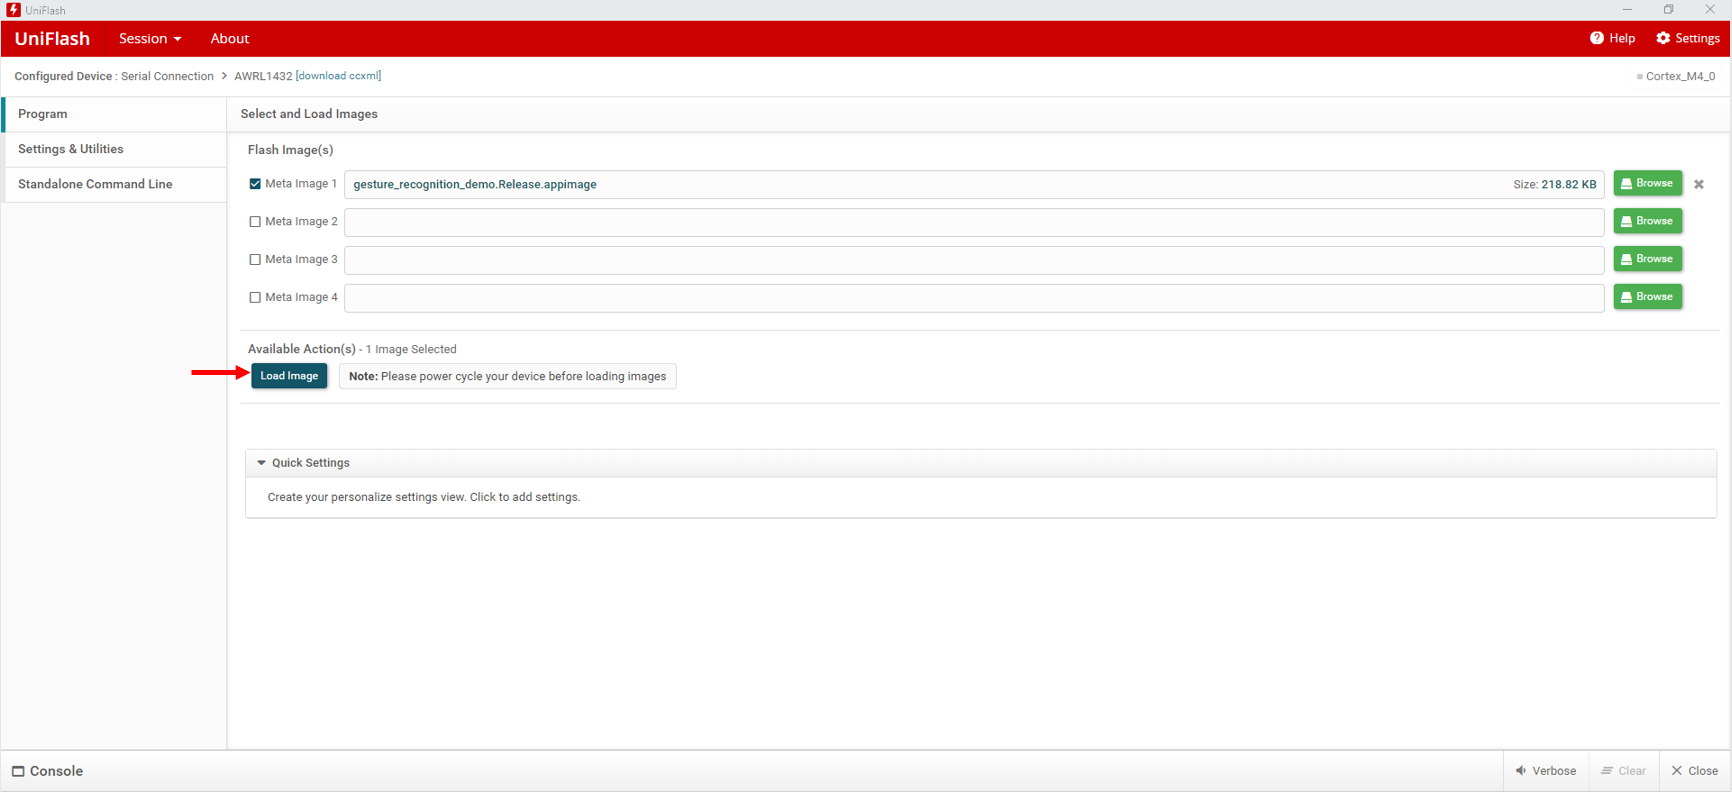Browse for Meta Image 2 file
This screenshot has height=792, width=1732.
coord(1647,221)
